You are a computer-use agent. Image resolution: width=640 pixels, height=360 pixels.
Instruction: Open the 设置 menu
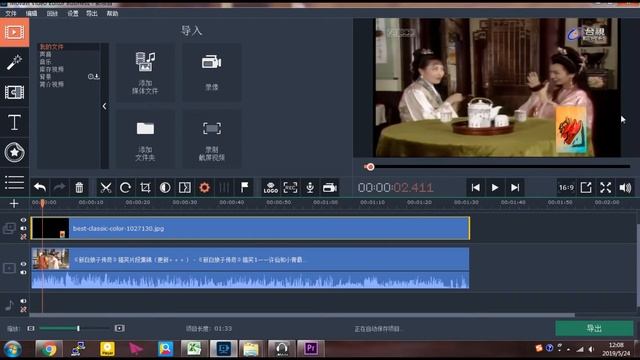click(73, 13)
